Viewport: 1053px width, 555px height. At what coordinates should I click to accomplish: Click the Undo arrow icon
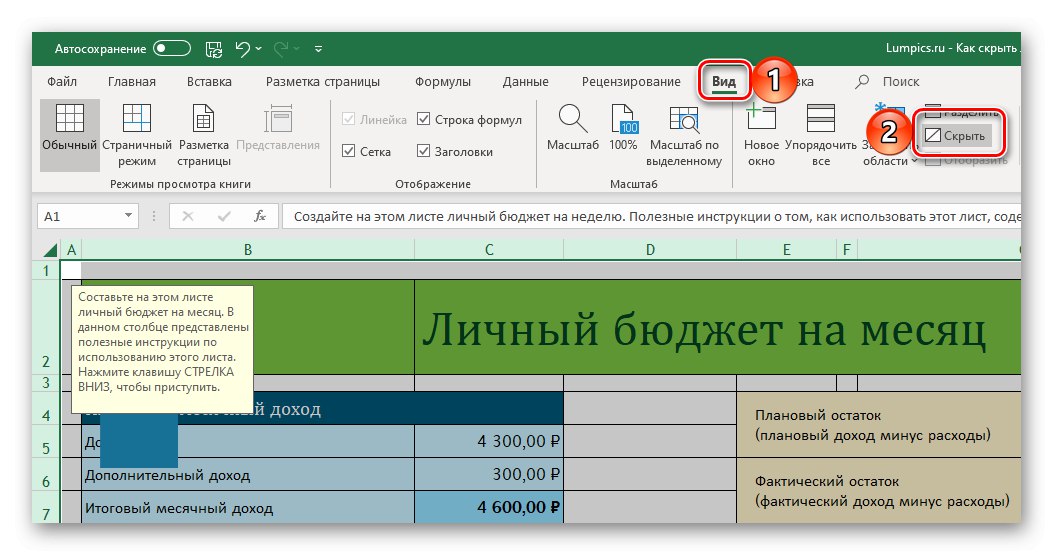pyautogui.click(x=242, y=48)
